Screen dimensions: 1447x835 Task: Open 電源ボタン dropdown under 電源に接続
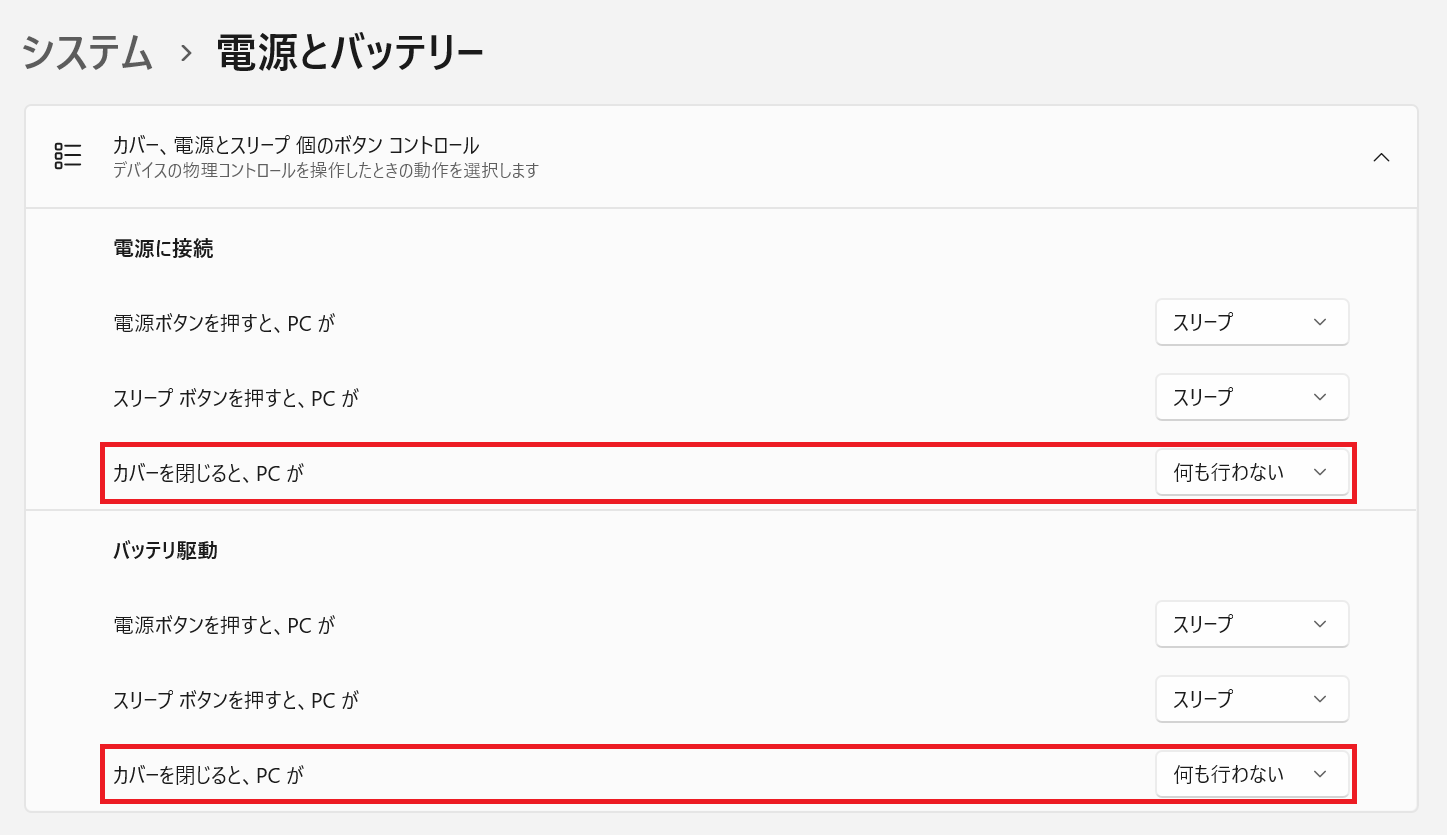click(x=1251, y=322)
